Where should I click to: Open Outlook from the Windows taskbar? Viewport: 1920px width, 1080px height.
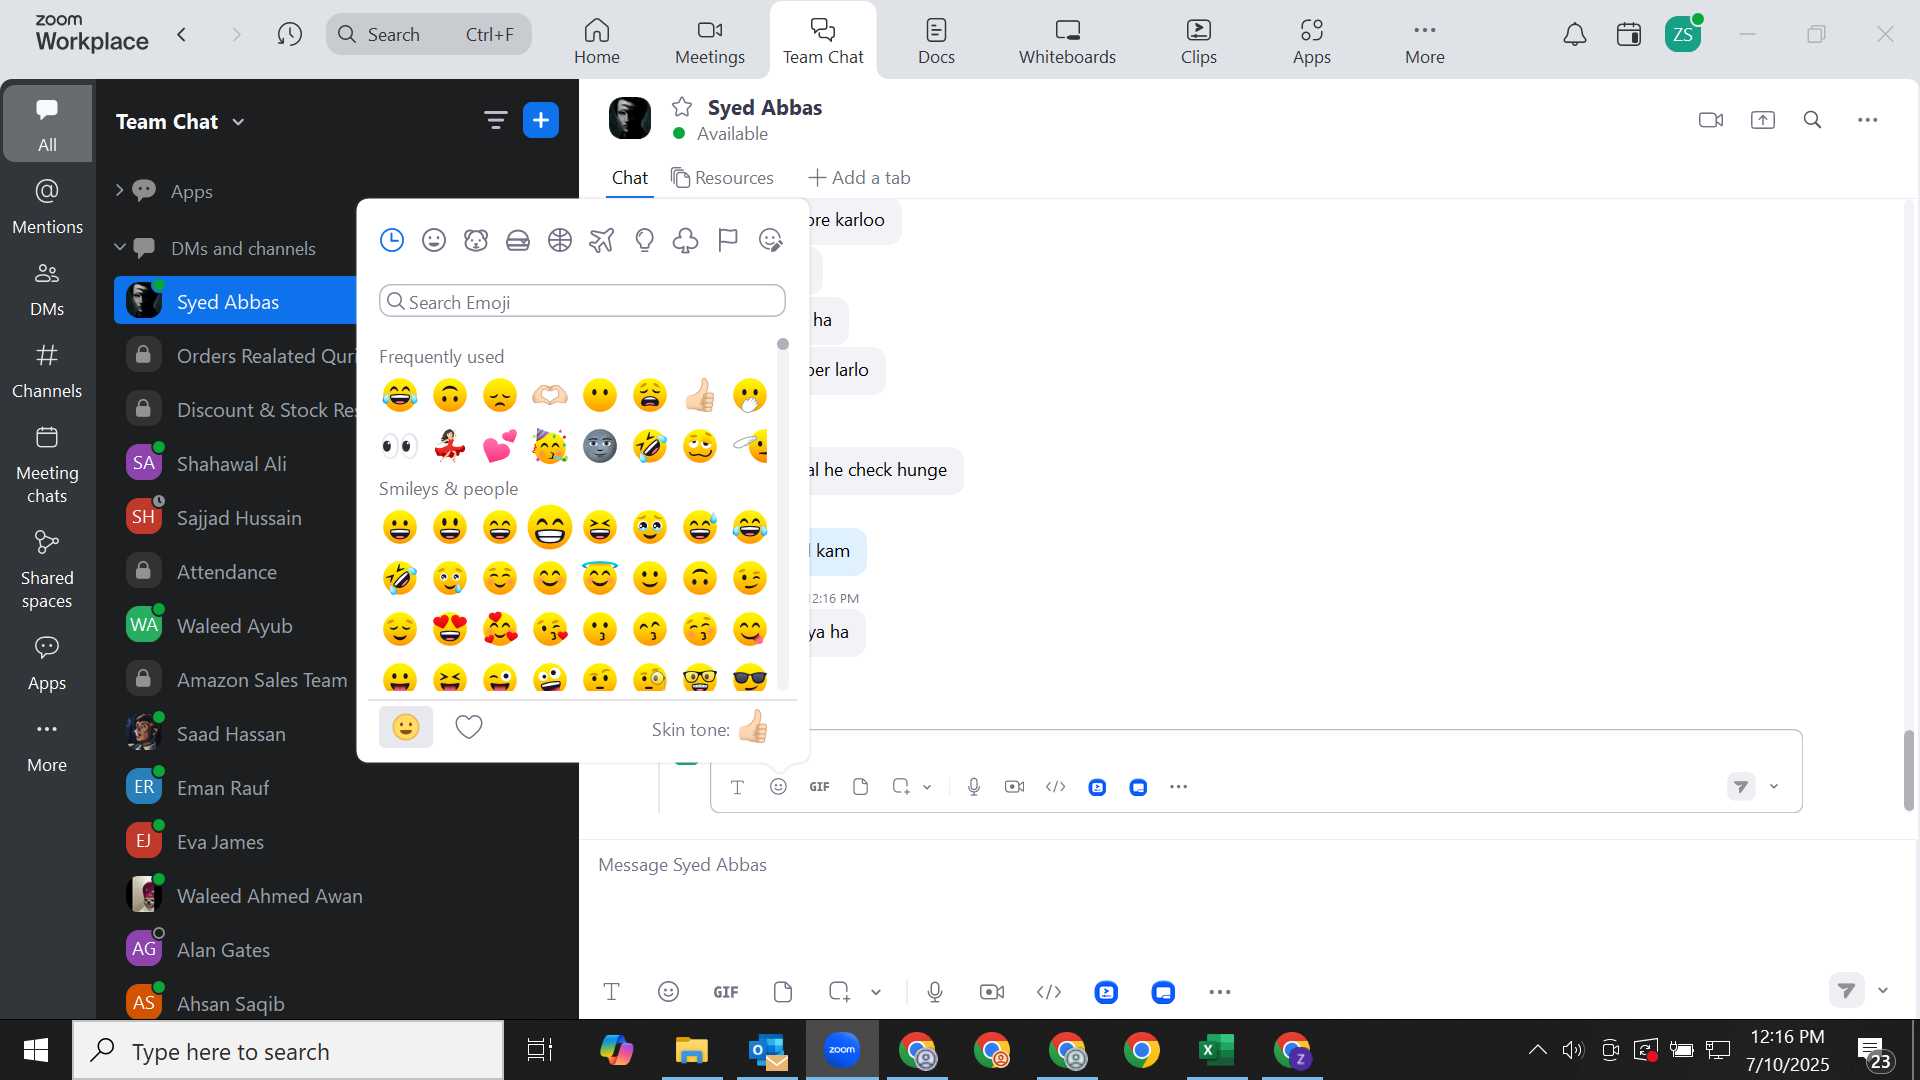(768, 1050)
